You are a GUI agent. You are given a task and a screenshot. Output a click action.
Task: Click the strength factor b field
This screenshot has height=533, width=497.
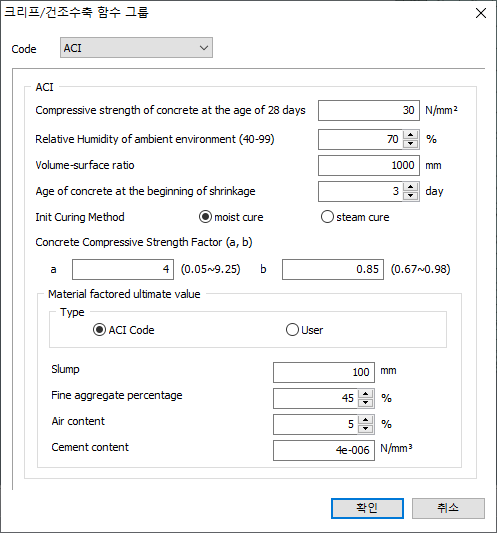333,270
